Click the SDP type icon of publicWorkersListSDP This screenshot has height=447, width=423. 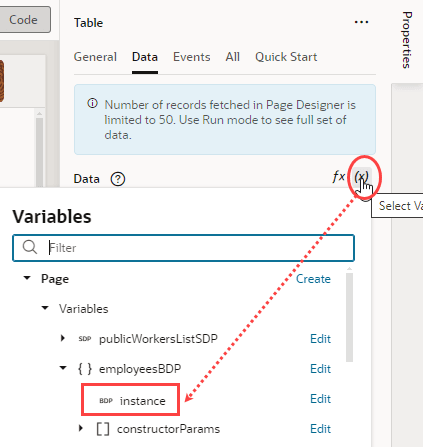(85, 339)
